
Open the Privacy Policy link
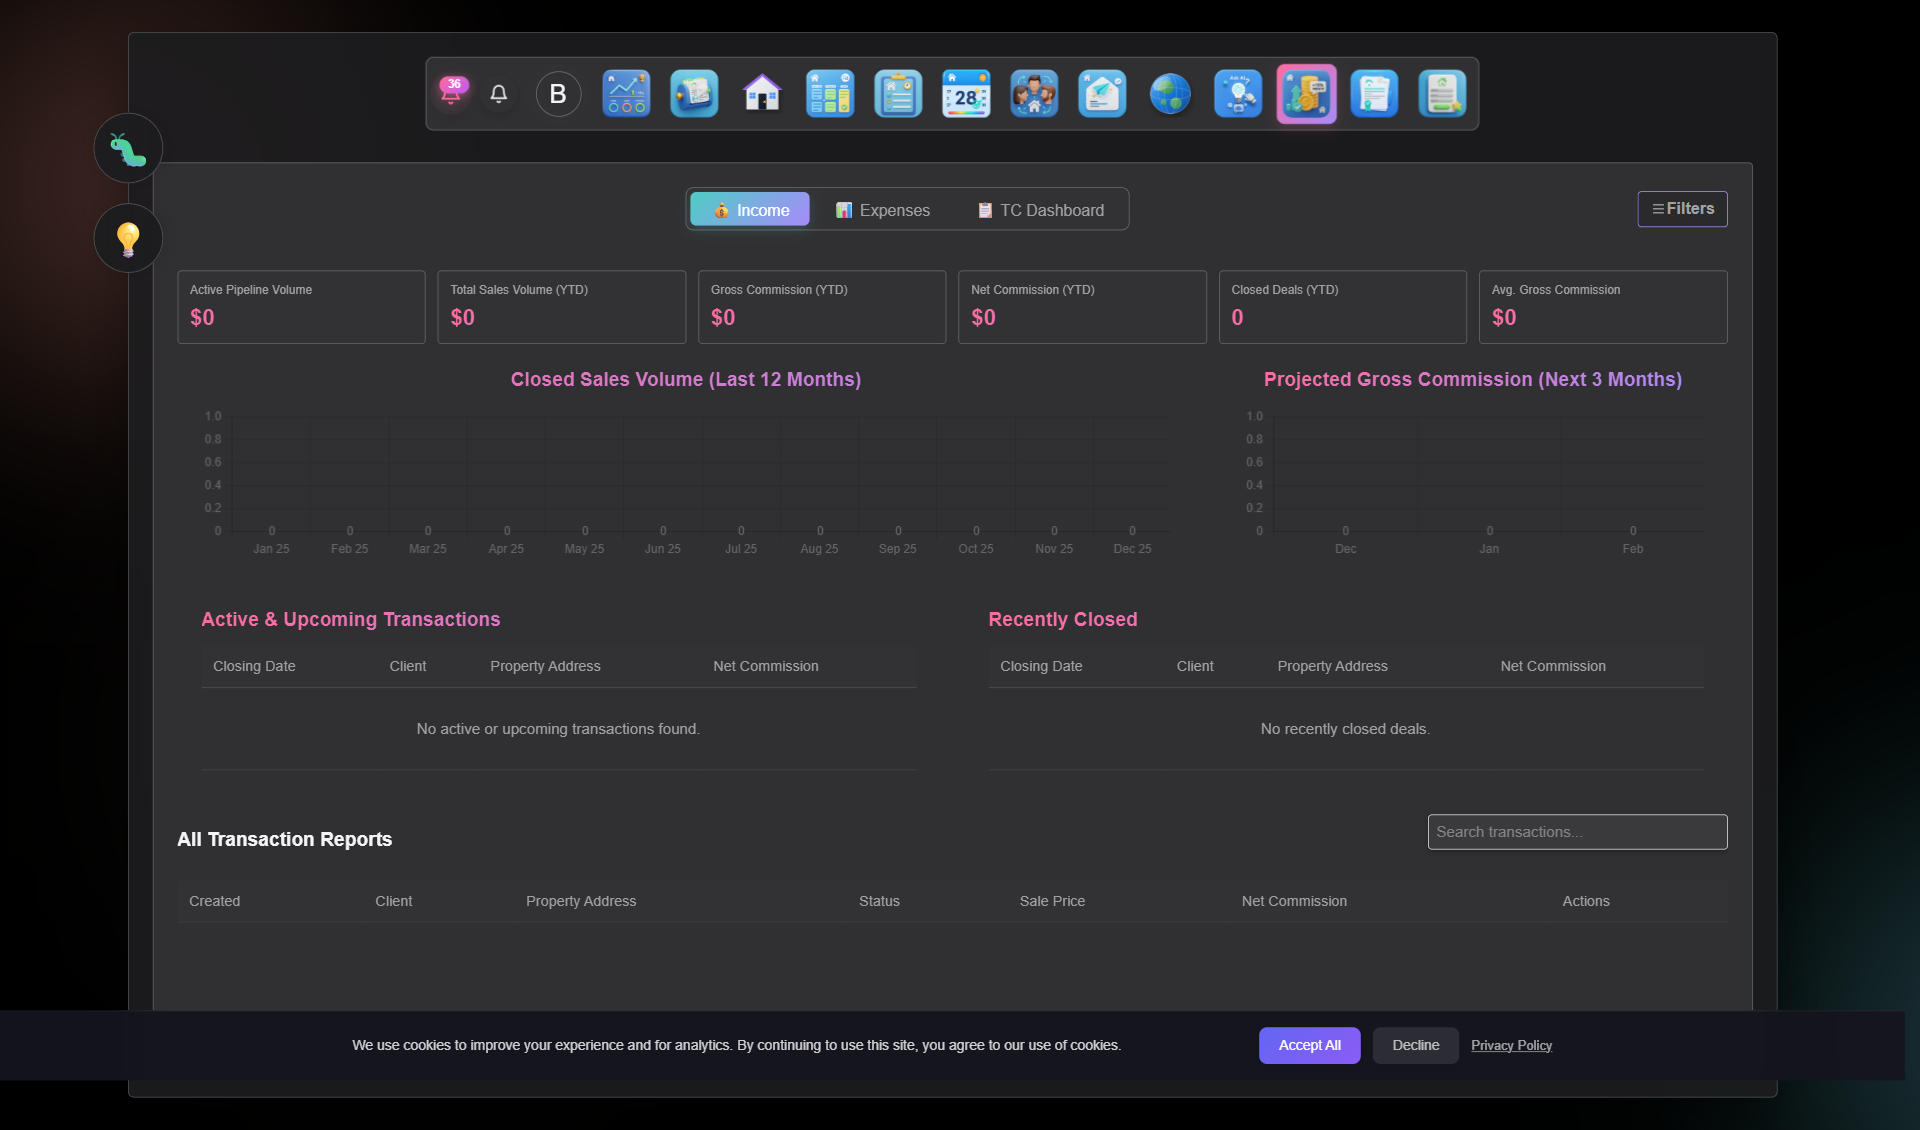click(1511, 1045)
